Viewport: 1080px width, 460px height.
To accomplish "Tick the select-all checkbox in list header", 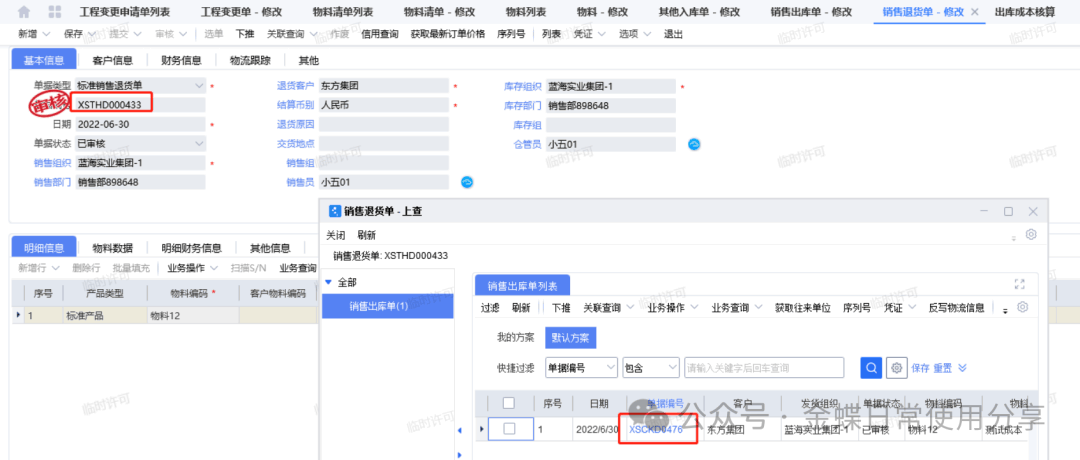I will (x=509, y=403).
